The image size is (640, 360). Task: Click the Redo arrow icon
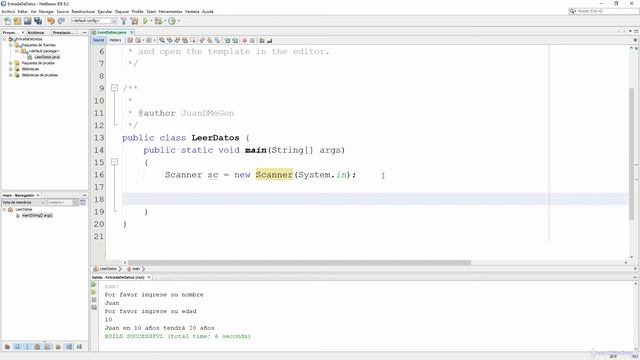tap(61, 21)
